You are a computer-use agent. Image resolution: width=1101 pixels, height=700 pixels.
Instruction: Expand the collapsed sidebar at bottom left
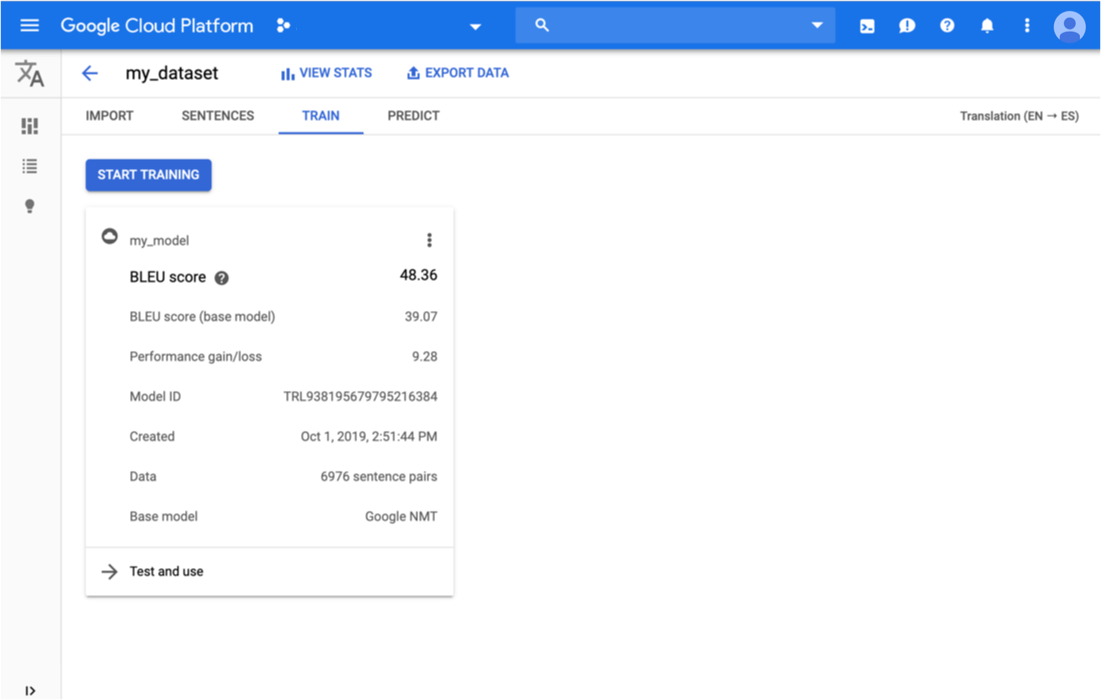pos(30,690)
